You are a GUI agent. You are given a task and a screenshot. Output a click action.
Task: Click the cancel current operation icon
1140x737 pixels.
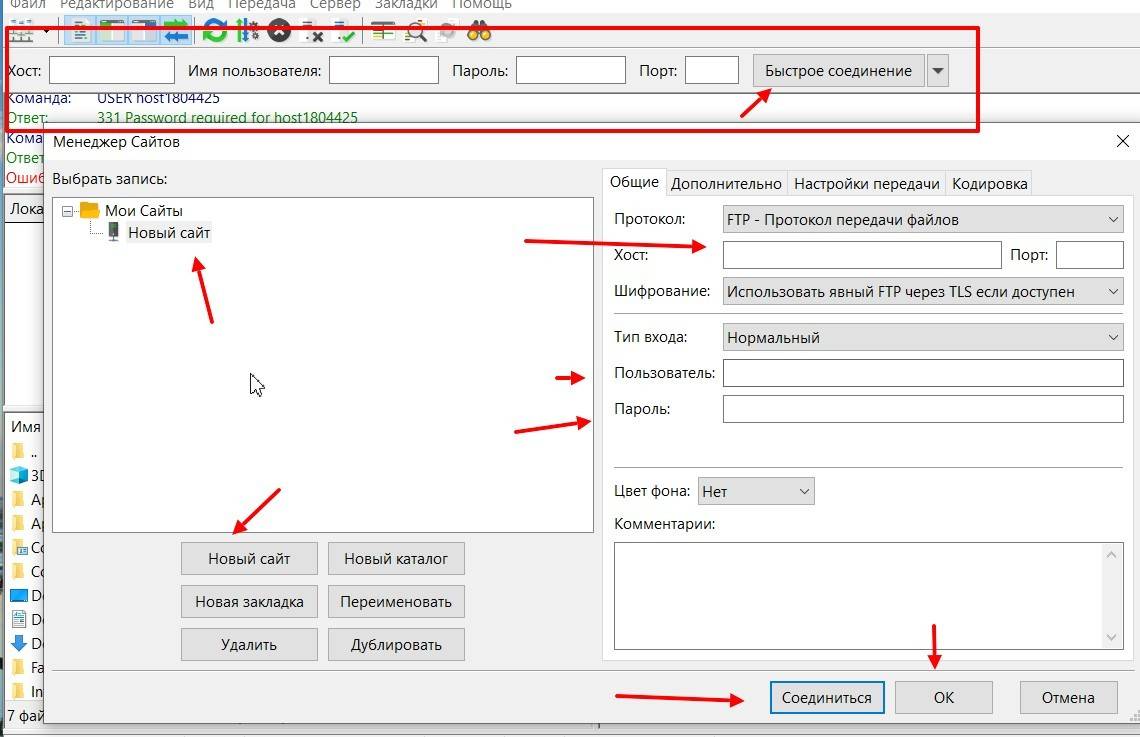click(x=279, y=32)
